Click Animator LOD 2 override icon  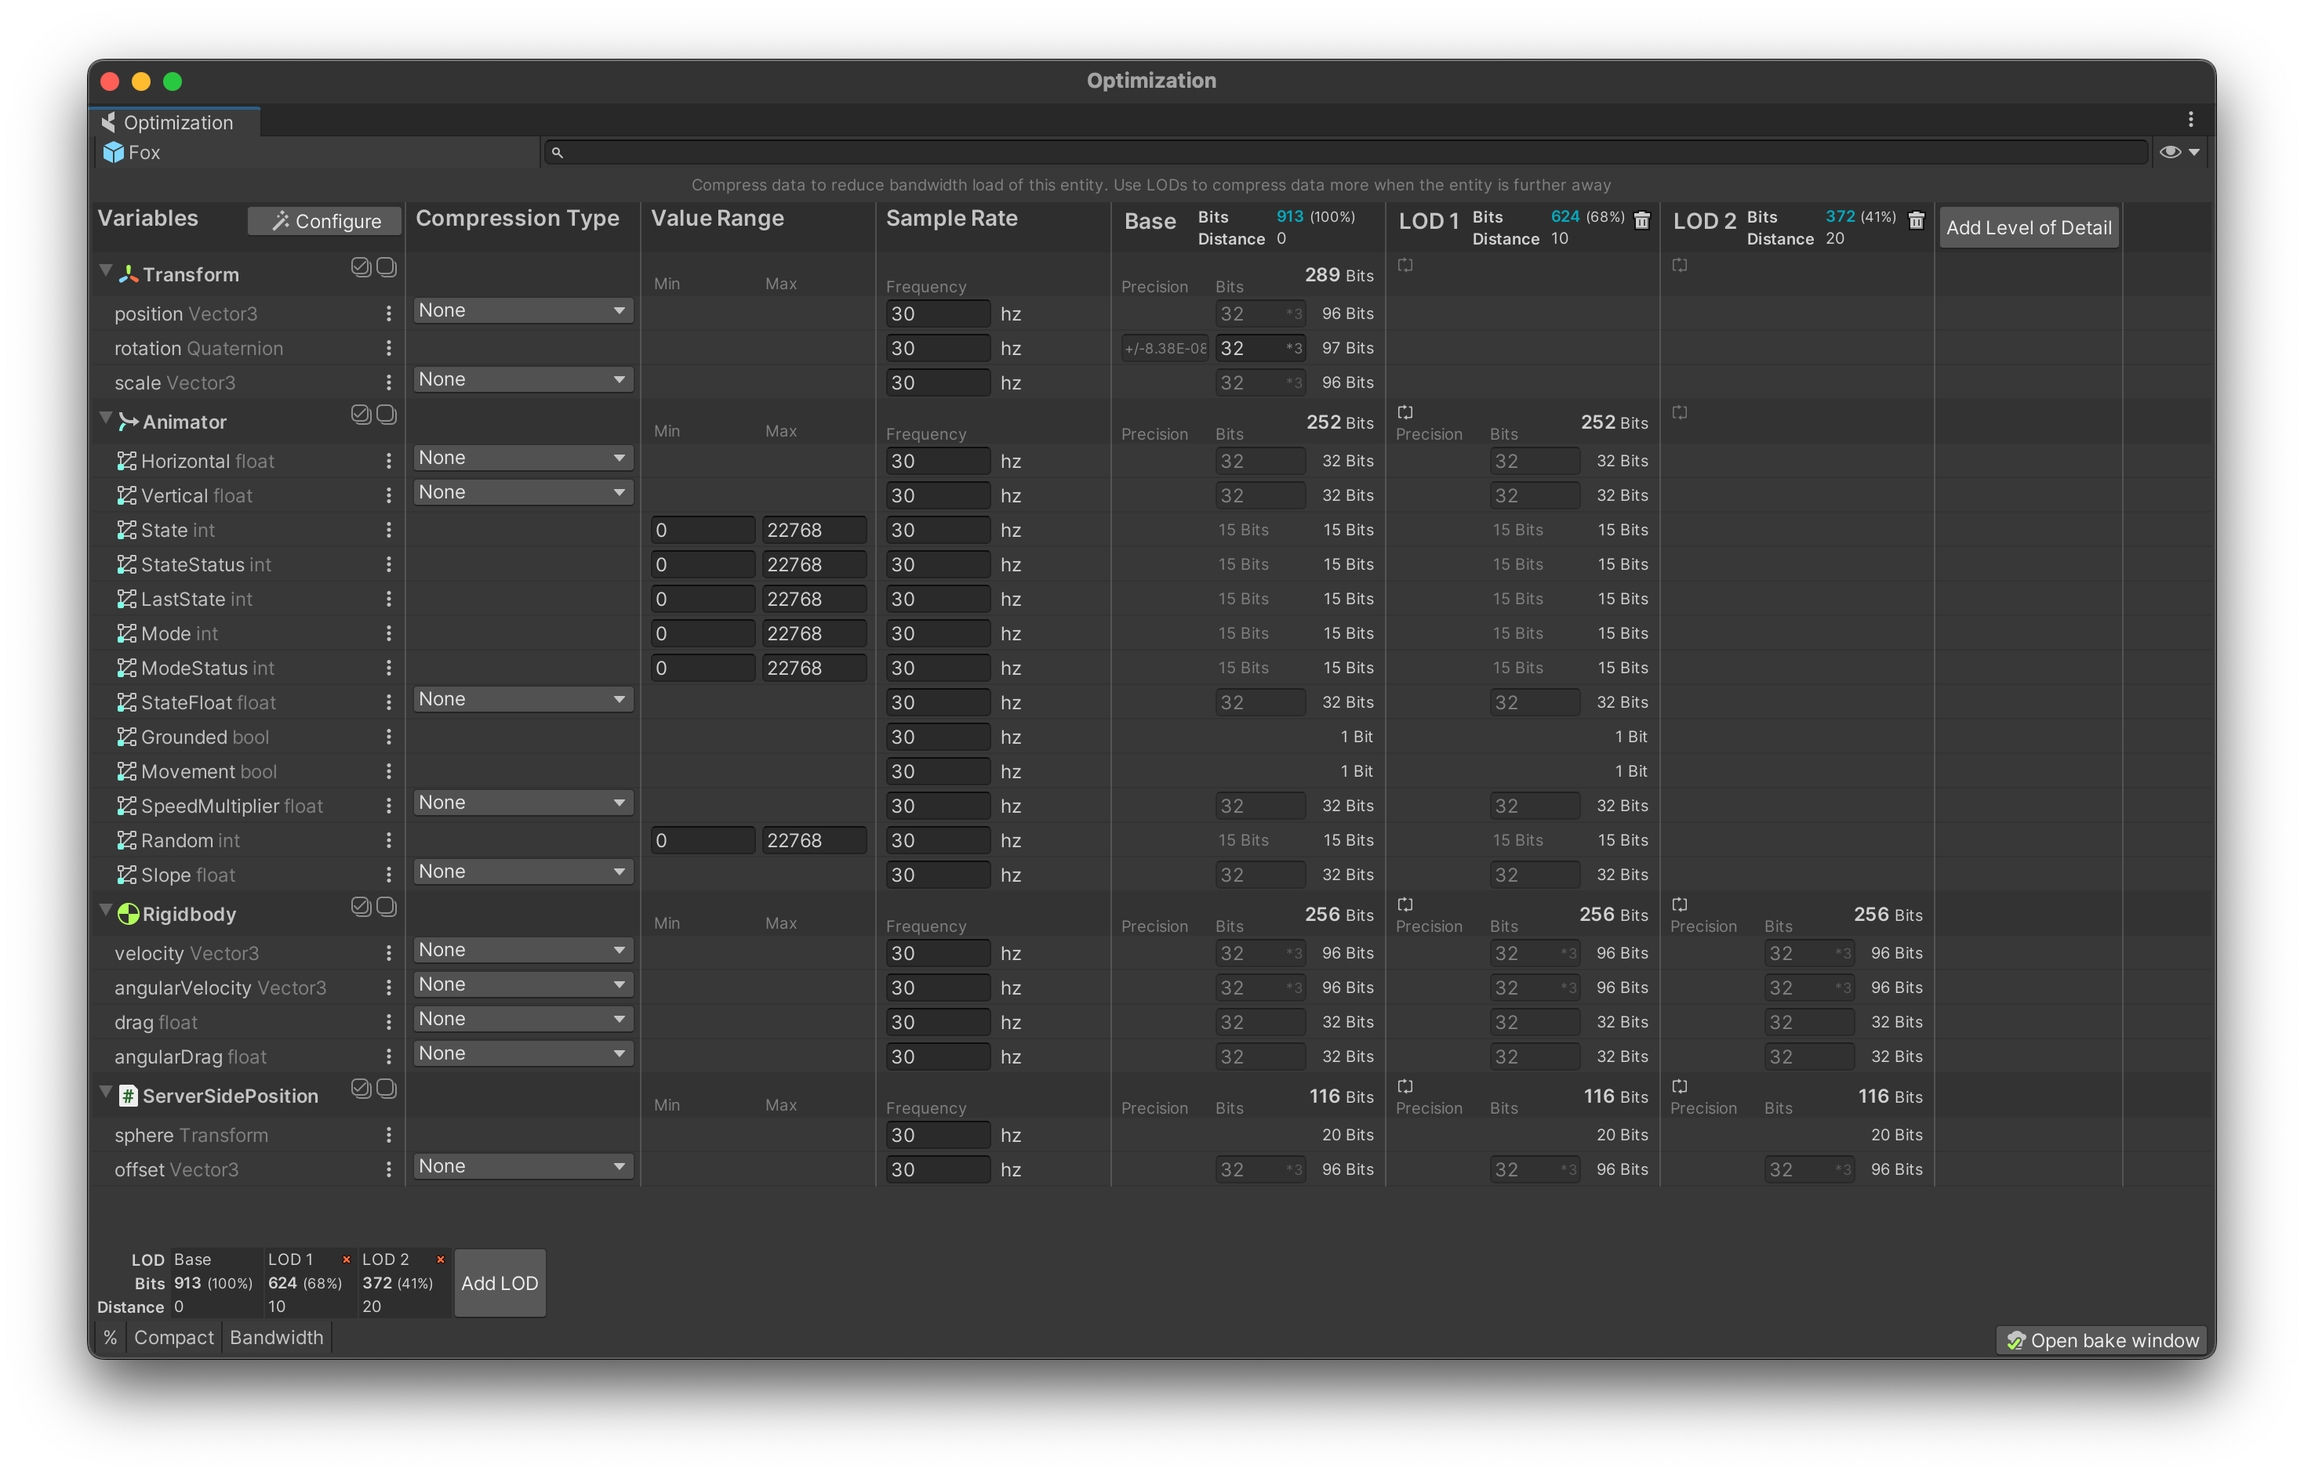[x=1679, y=413]
